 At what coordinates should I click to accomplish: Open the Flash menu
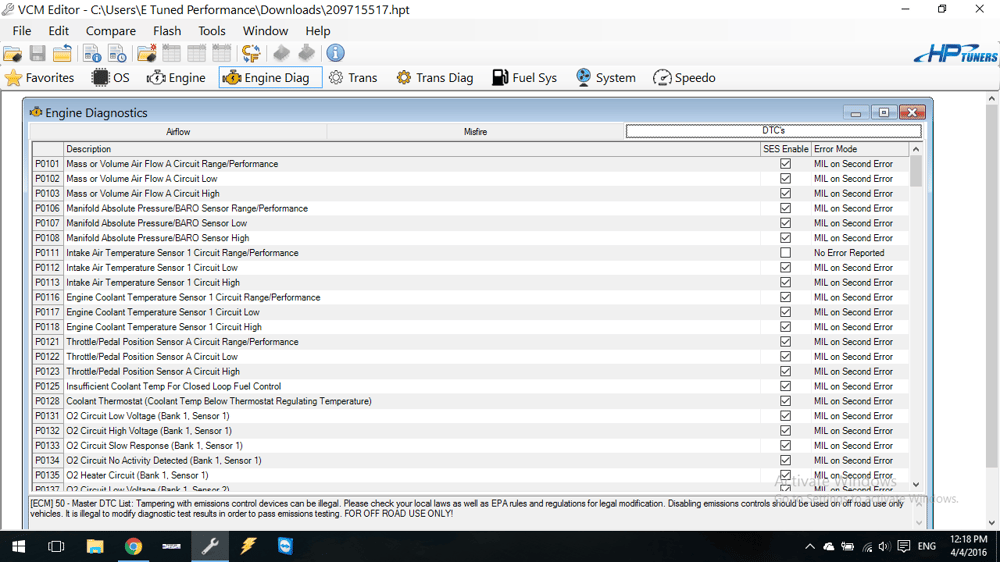(167, 31)
